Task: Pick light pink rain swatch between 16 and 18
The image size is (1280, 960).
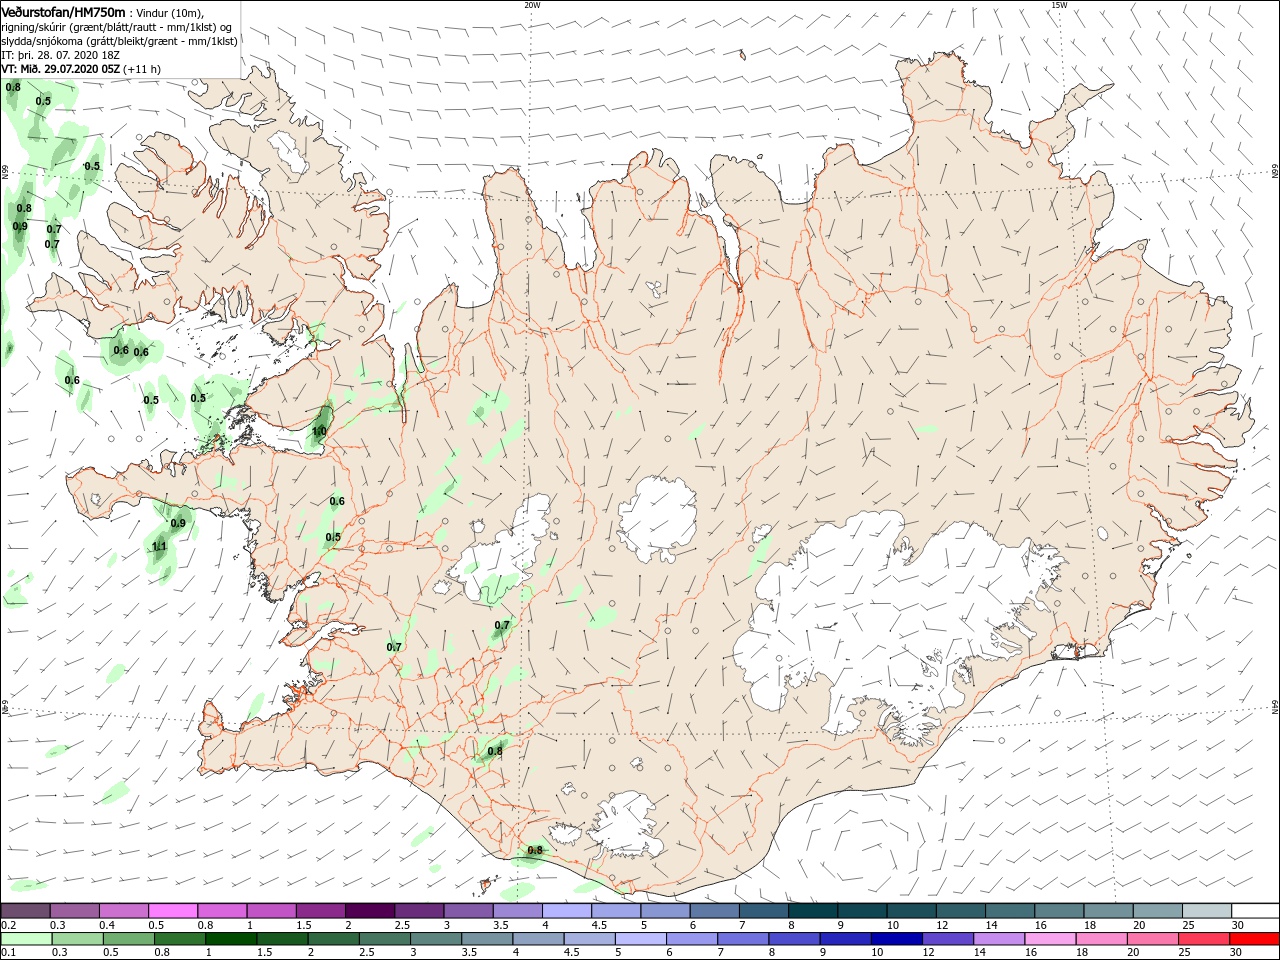Action: (1048, 939)
